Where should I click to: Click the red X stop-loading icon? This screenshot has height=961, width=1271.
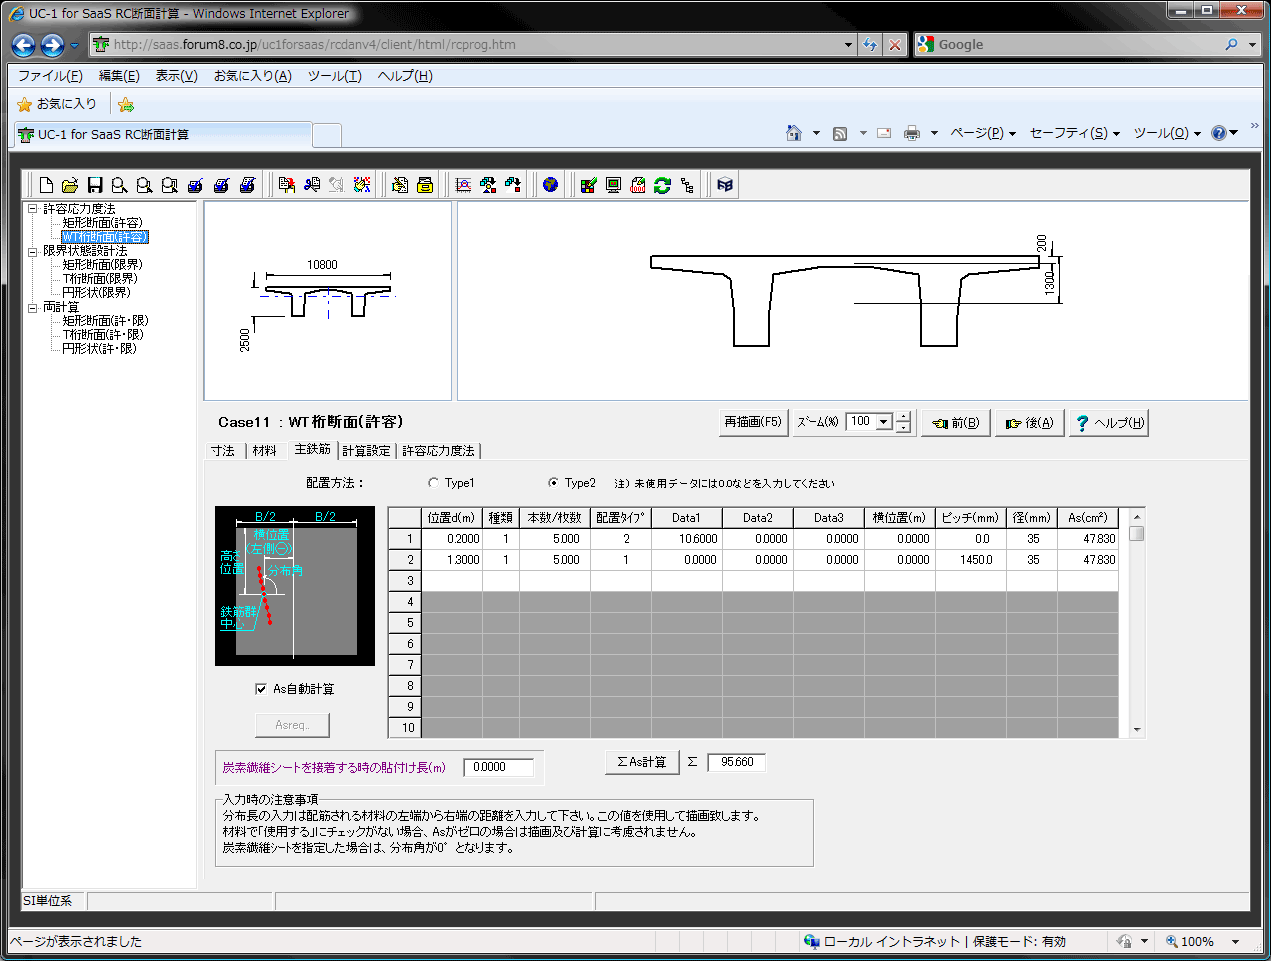click(x=895, y=45)
